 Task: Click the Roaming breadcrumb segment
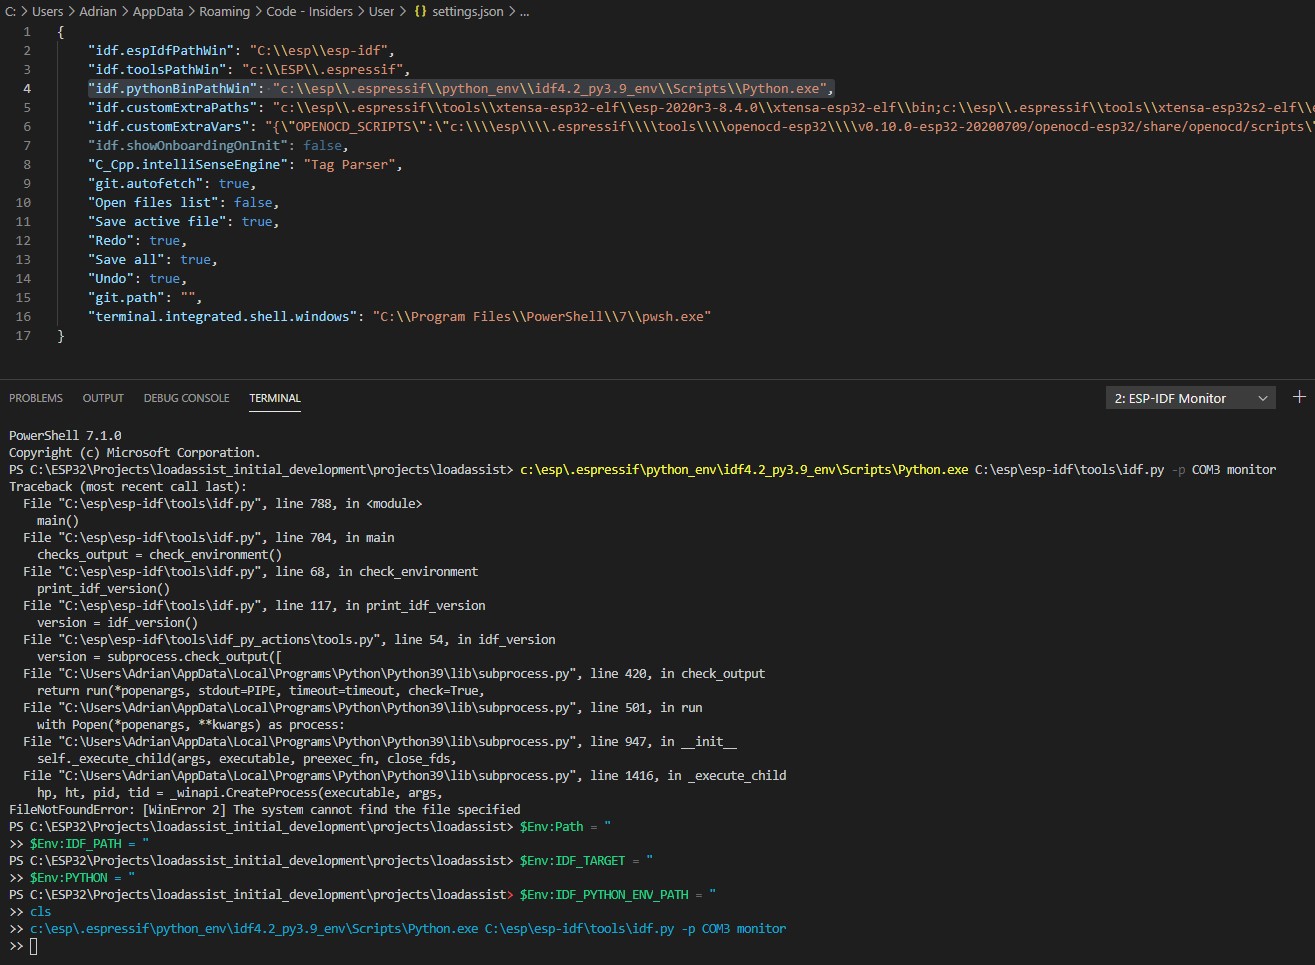coord(225,11)
